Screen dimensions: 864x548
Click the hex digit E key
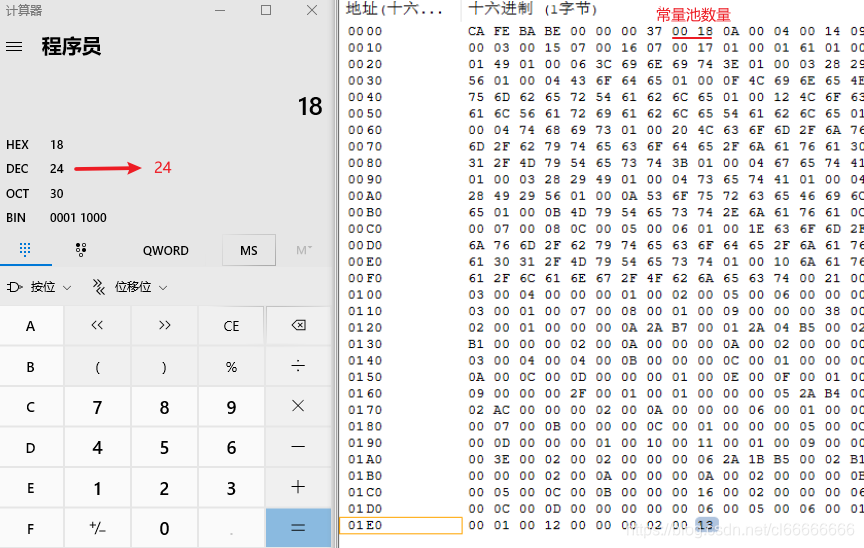(31, 489)
